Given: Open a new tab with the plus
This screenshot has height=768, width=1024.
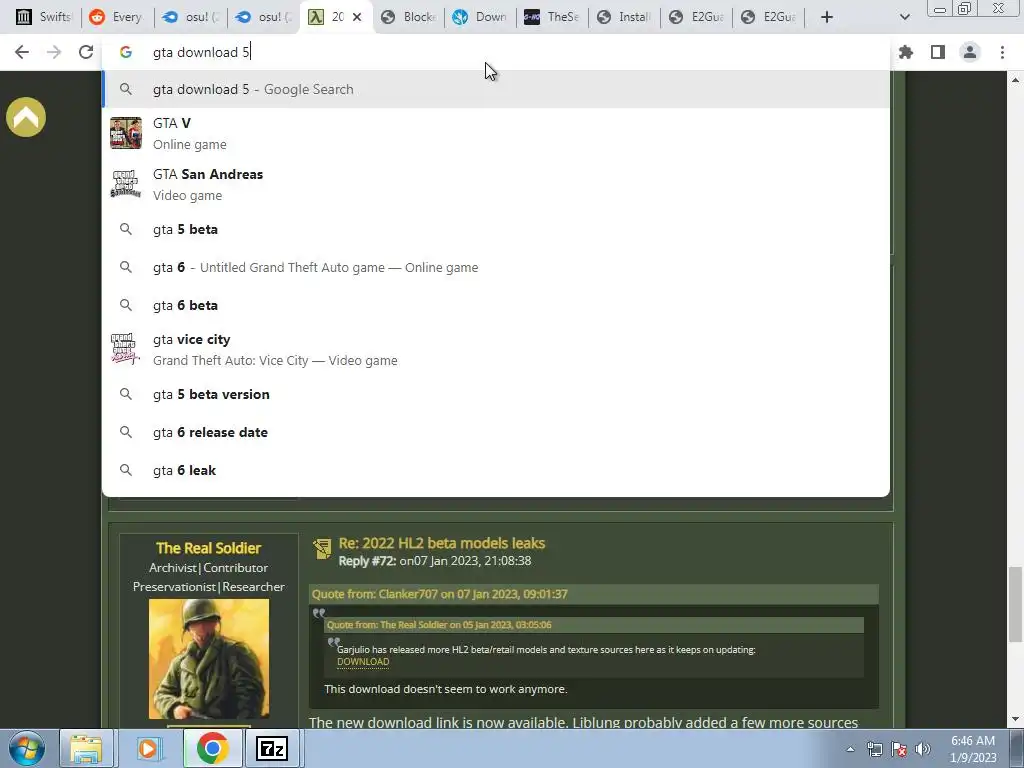Looking at the screenshot, I should 827,17.
